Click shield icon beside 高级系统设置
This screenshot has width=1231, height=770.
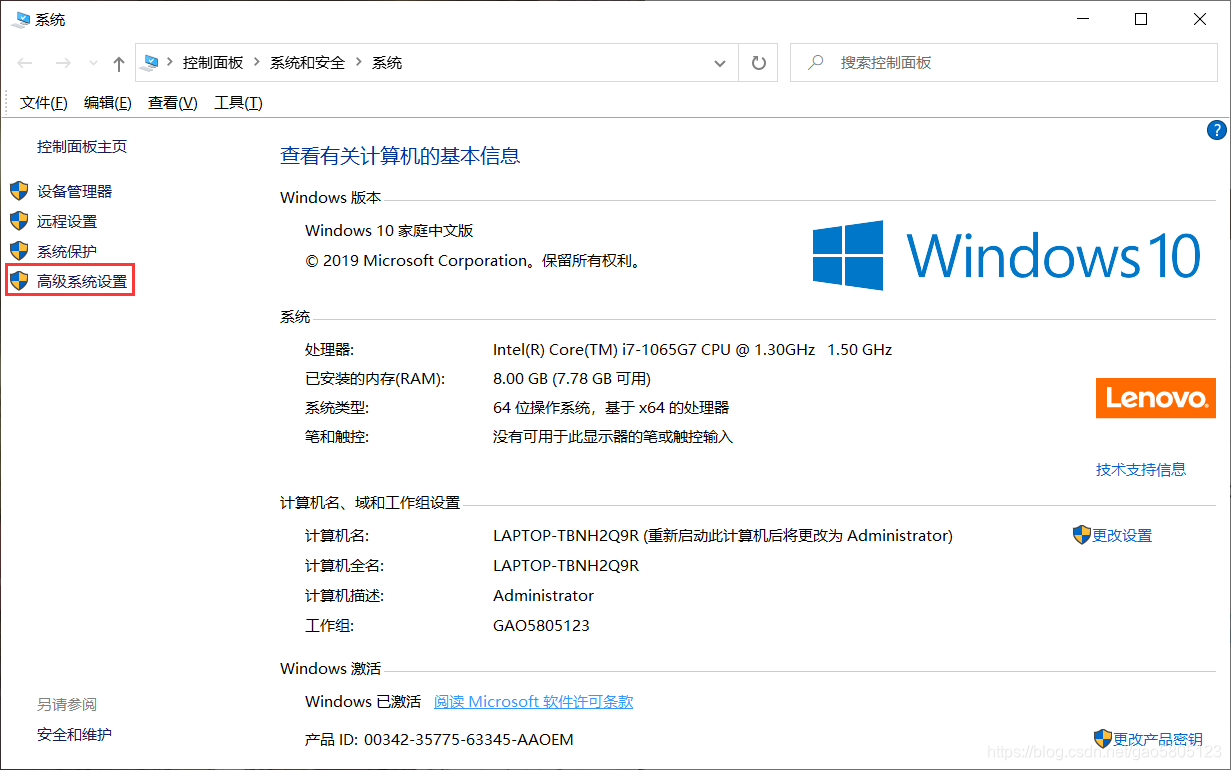[19, 282]
